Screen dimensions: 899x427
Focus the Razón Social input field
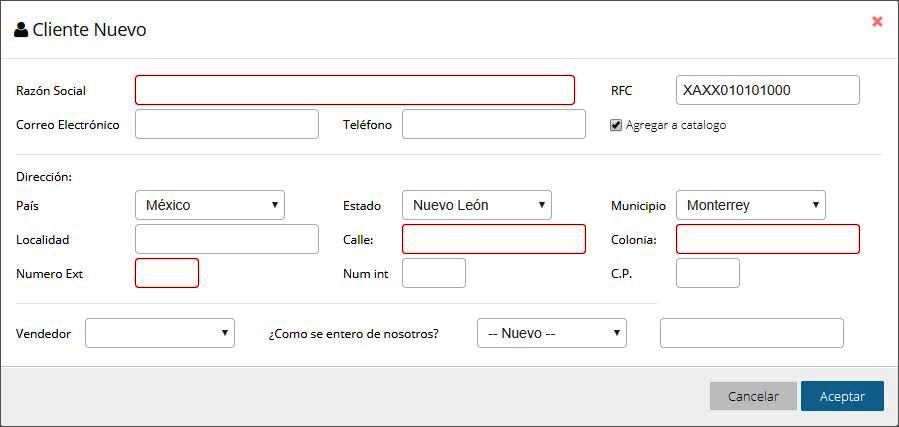click(355, 90)
